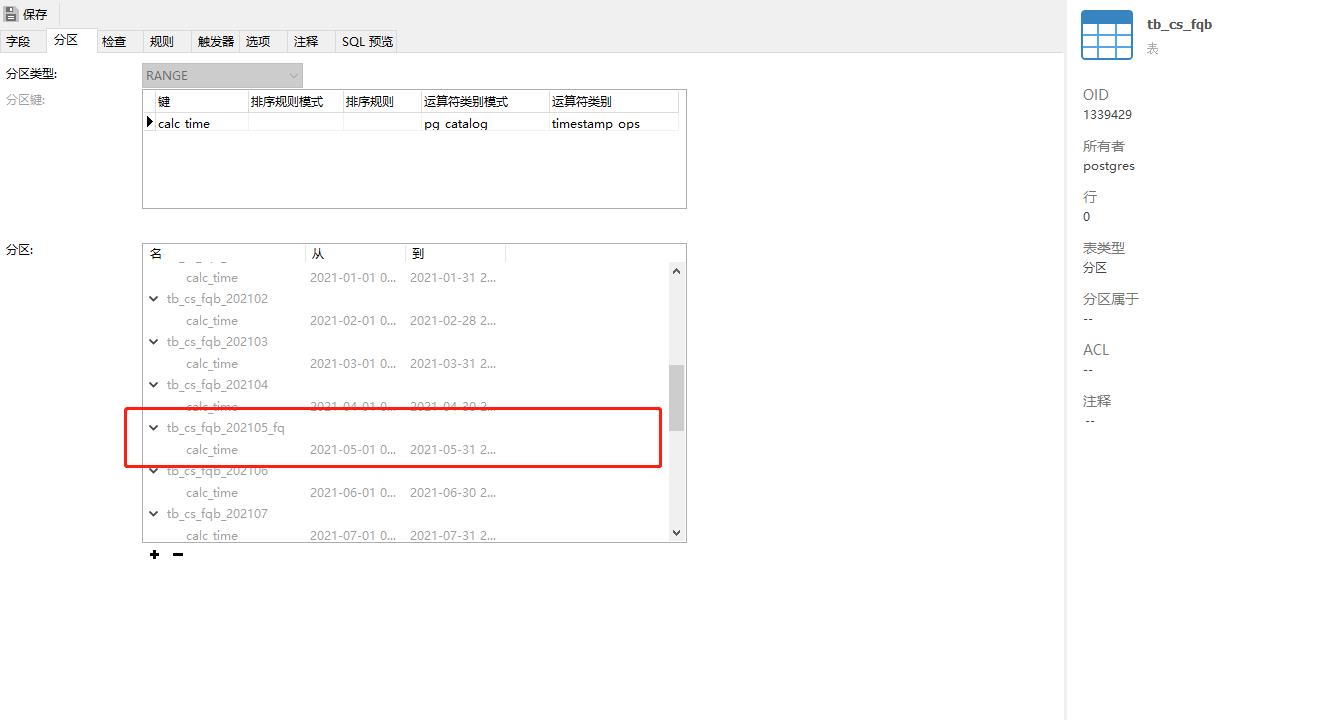The height and width of the screenshot is (720, 1323).
Task: Open the 分区类型 RANGE dropdown
Action: point(222,75)
